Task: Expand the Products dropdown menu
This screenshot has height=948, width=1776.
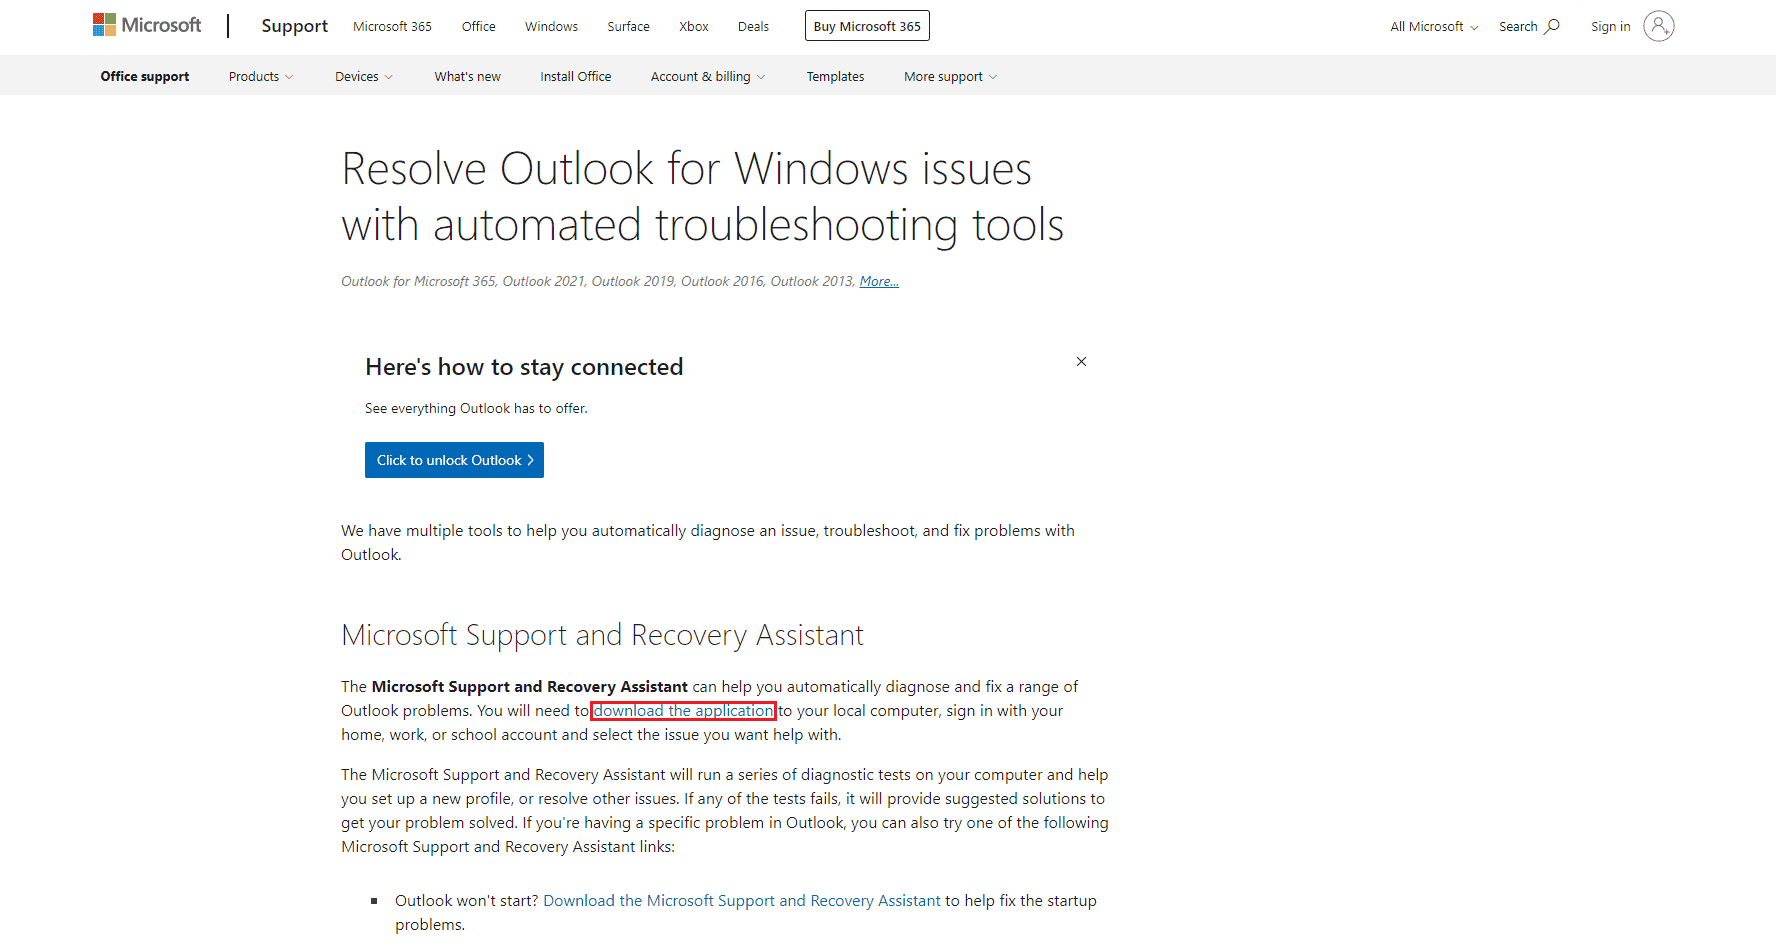Action: pos(261,76)
